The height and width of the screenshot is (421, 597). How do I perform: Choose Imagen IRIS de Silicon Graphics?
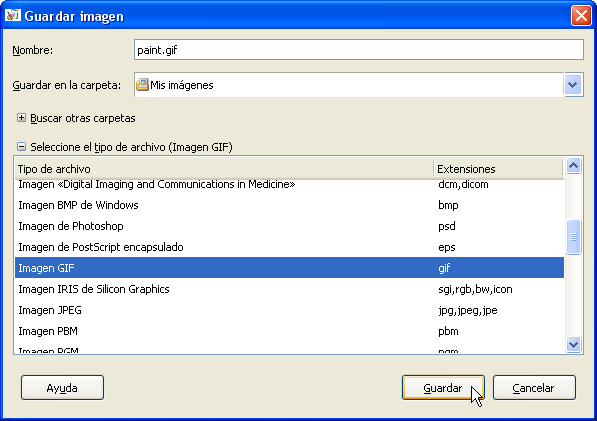[x=289, y=289]
